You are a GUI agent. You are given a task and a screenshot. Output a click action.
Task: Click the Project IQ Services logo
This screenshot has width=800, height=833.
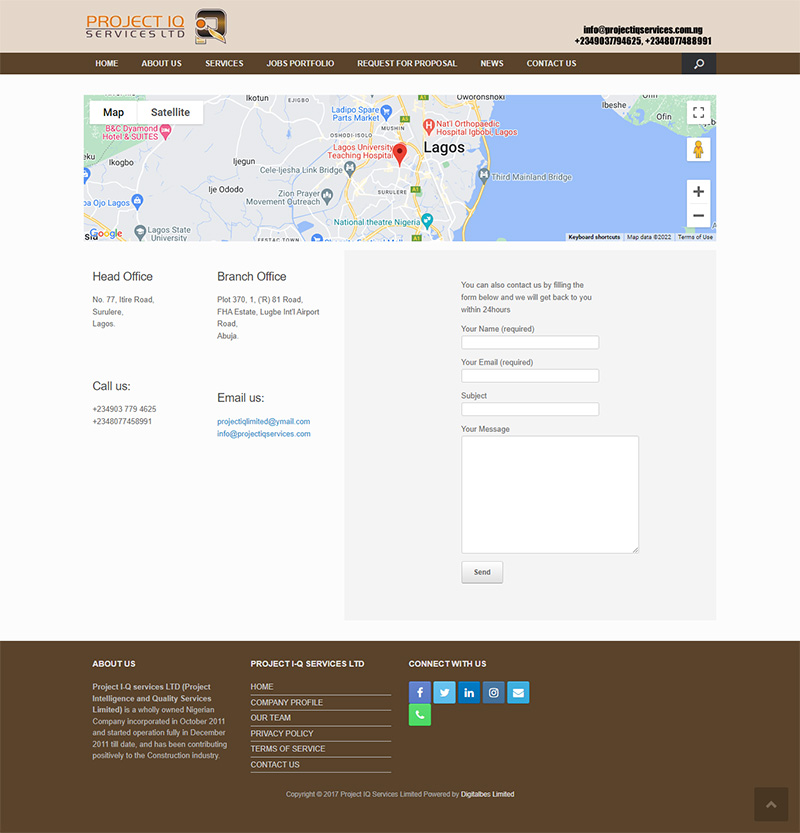[x=157, y=26]
